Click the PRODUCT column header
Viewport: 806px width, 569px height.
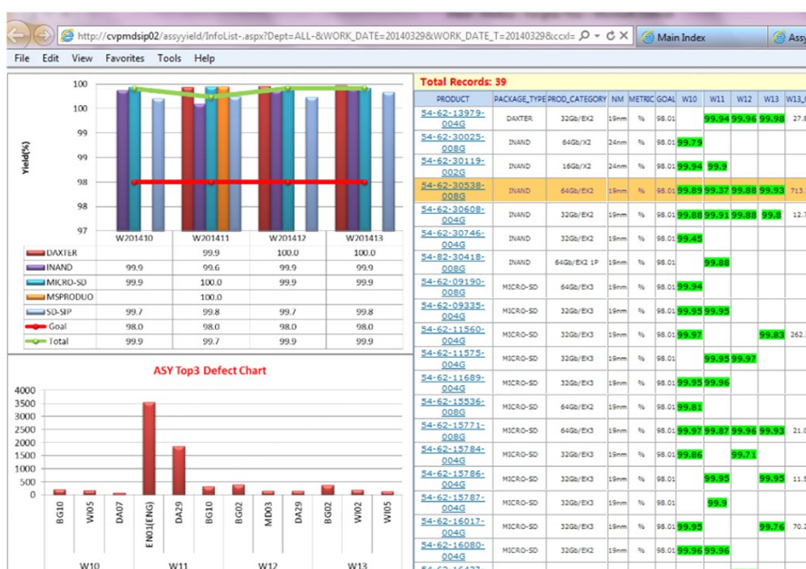[453, 100]
